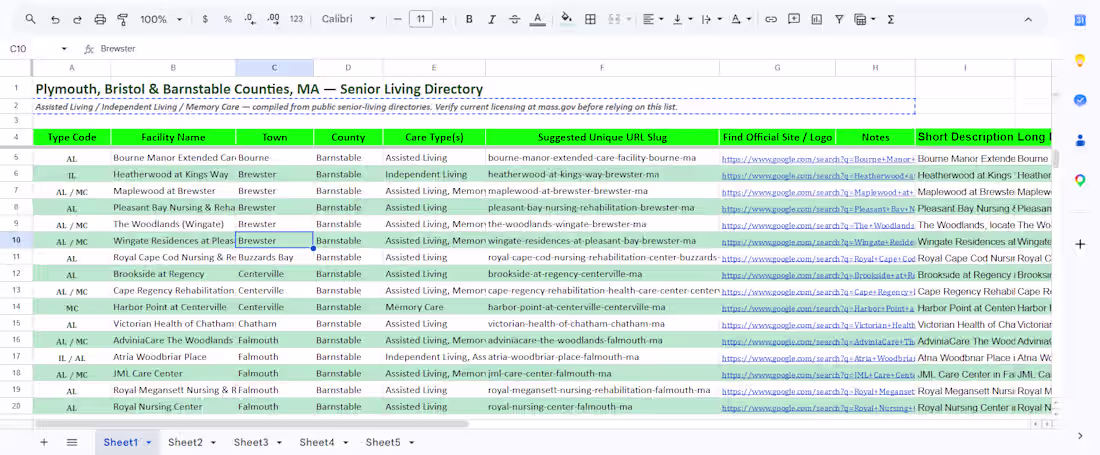Viewport: 1100px width, 455px height.
Task: Open the functions sigma menu
Action: coord(891,20)
